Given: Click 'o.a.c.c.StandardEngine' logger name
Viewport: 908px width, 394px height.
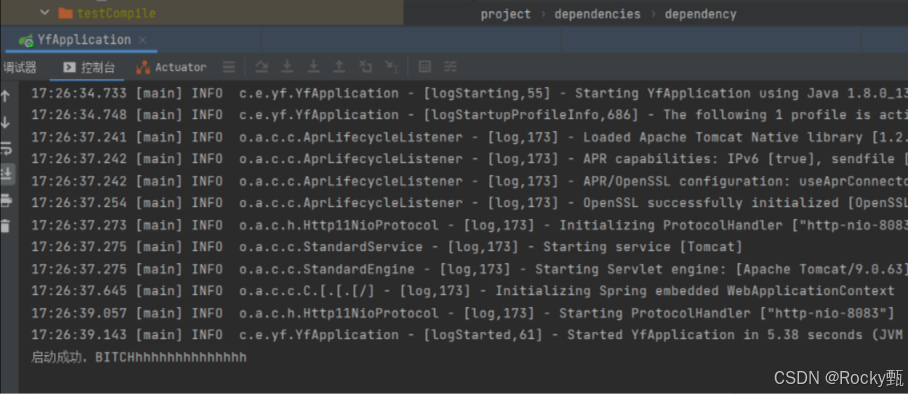Looking at the screenshot, I should (x=327, y=269).
